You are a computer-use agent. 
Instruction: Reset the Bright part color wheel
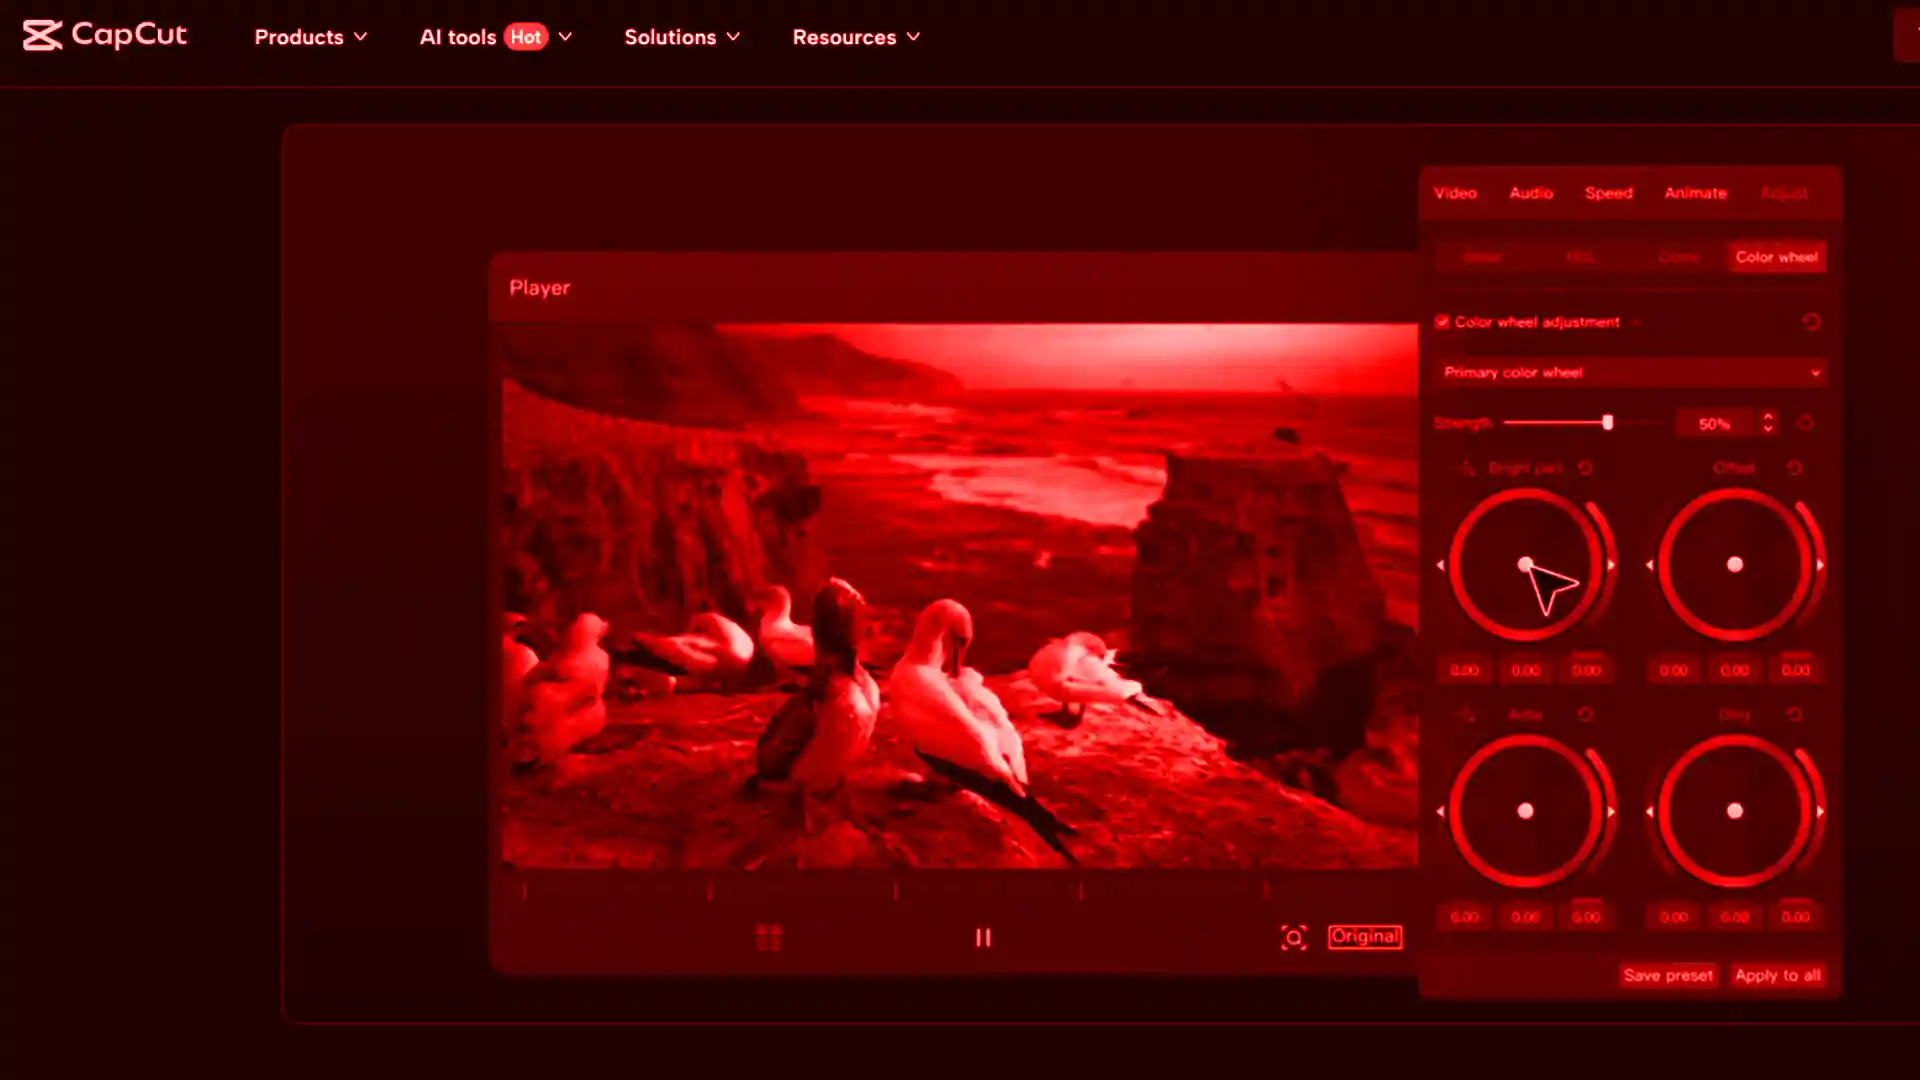1585,468
